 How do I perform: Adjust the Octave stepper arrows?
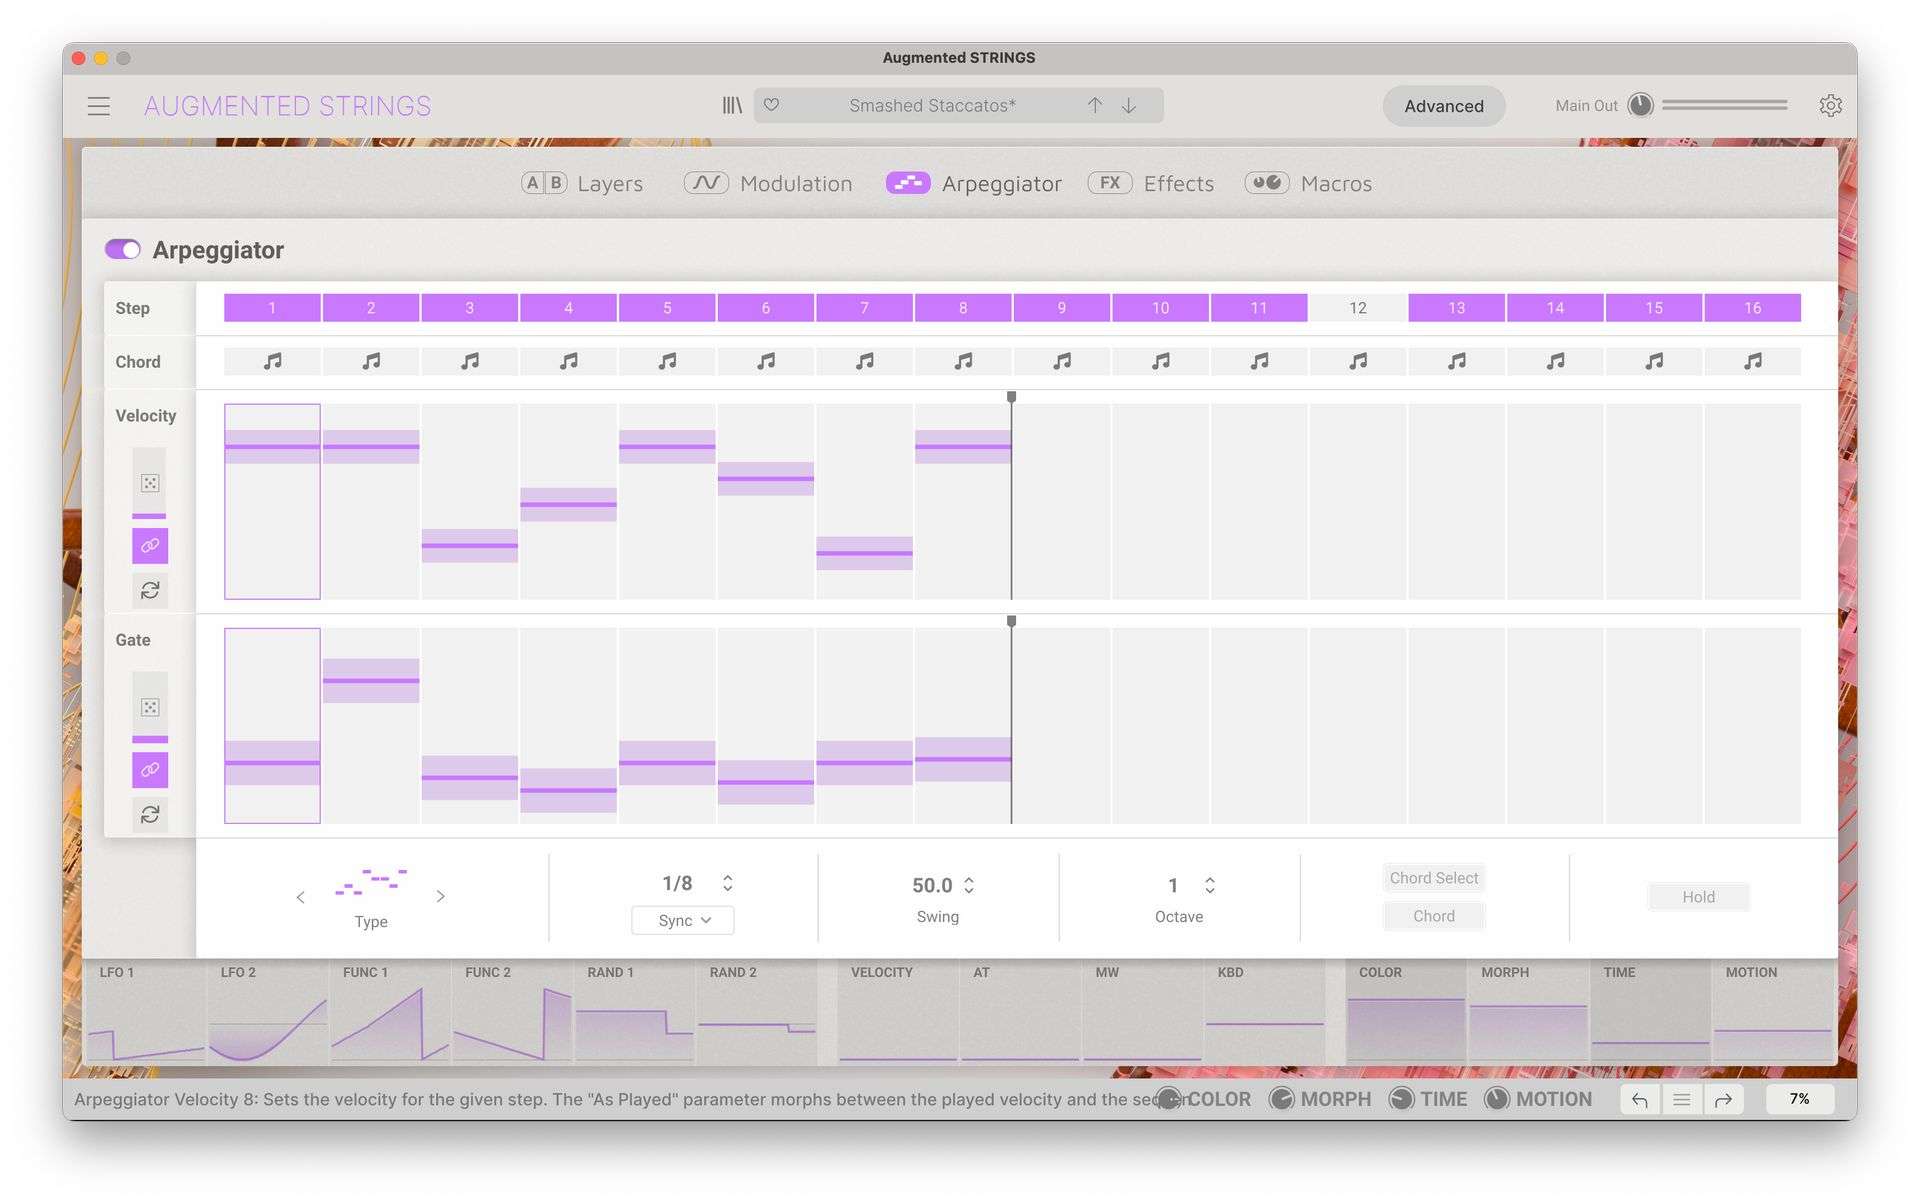[1210, 885]
